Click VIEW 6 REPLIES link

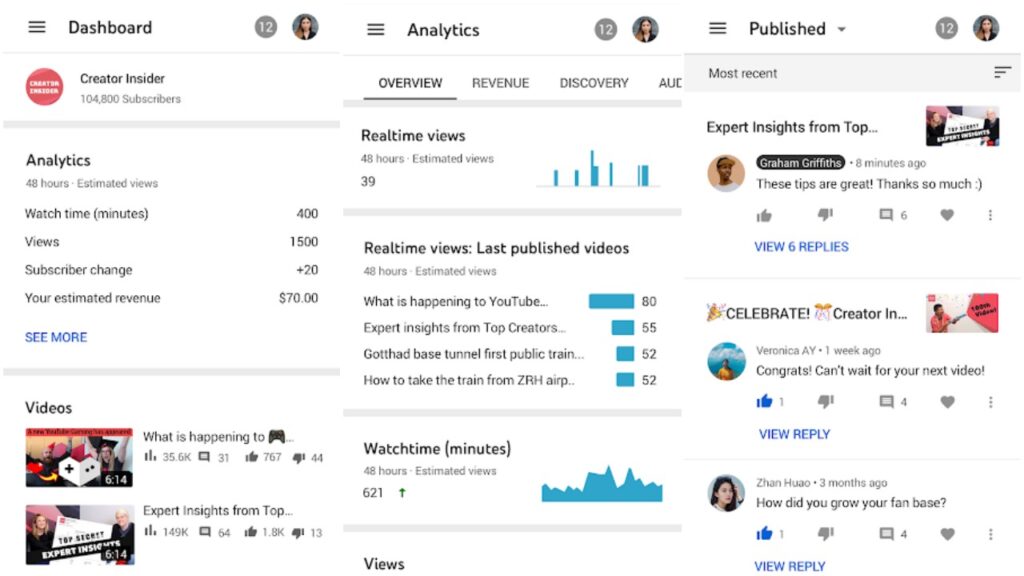coord(801,246)
